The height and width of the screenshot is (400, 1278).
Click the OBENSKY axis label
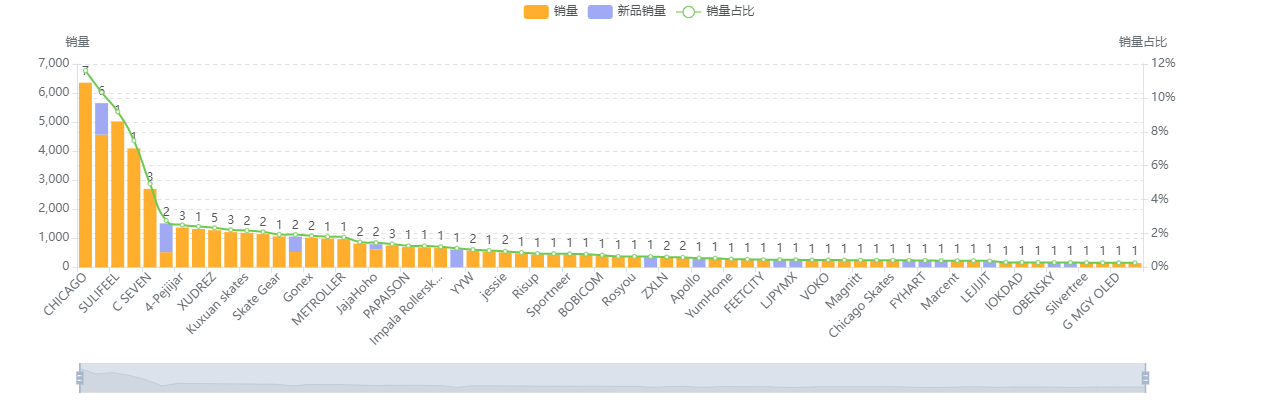(x=1034, y=293)
